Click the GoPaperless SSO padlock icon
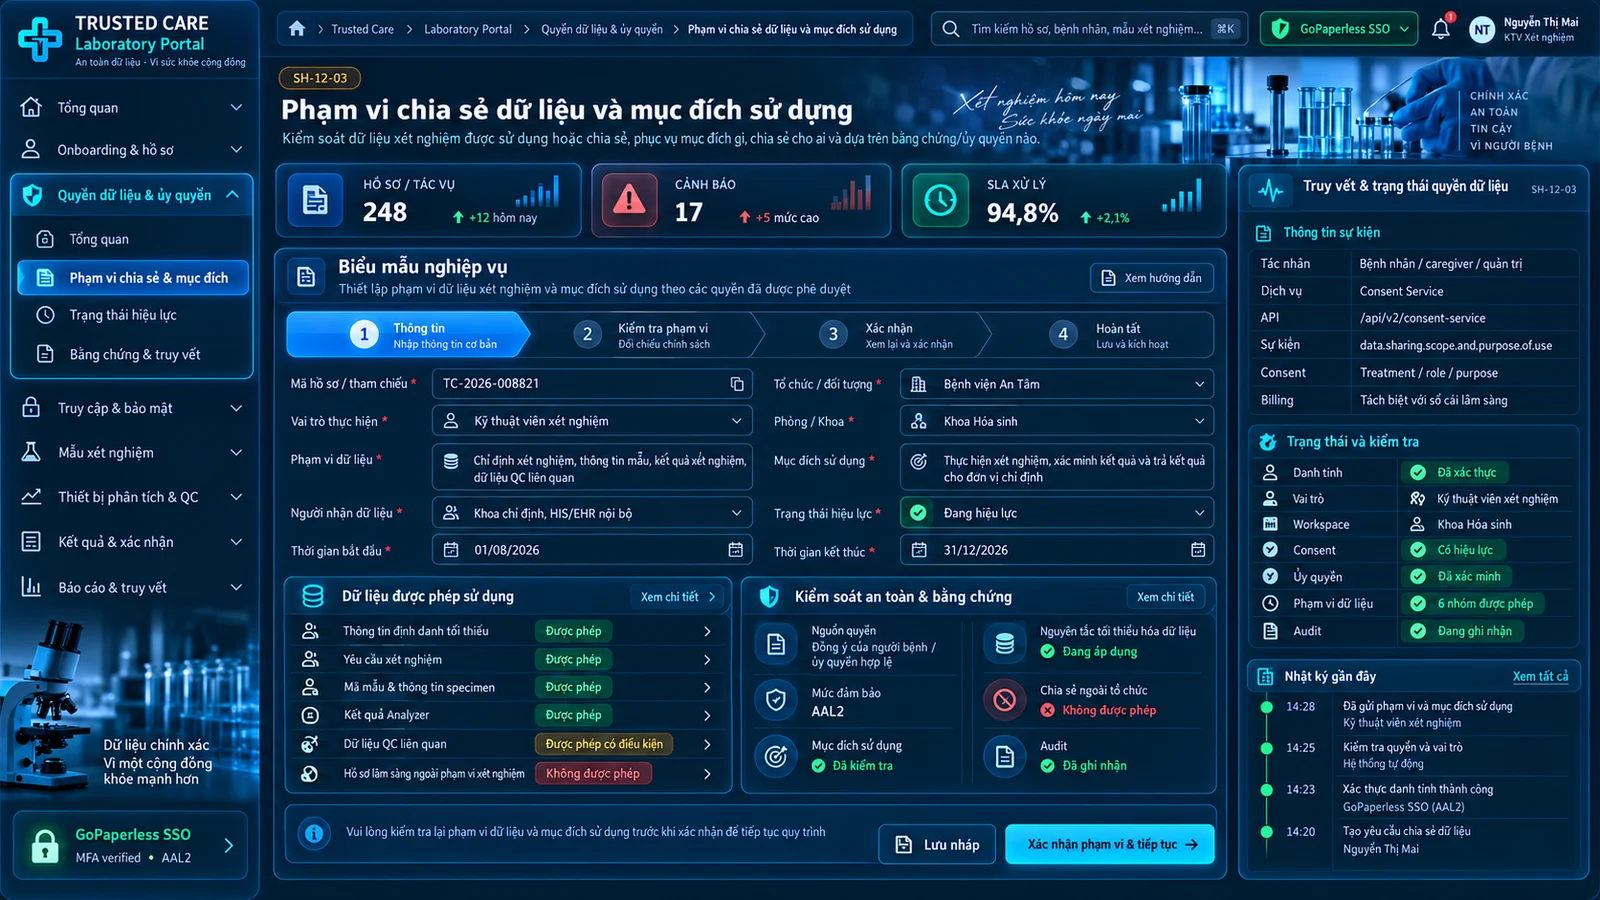The image size is (1600, 900). click(45, 846)
